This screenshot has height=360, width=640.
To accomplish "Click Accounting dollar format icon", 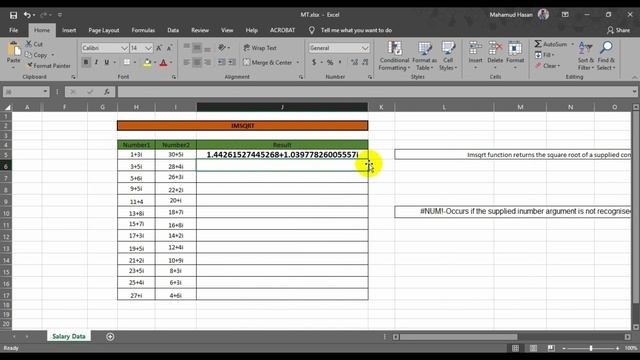I will 314,62.
